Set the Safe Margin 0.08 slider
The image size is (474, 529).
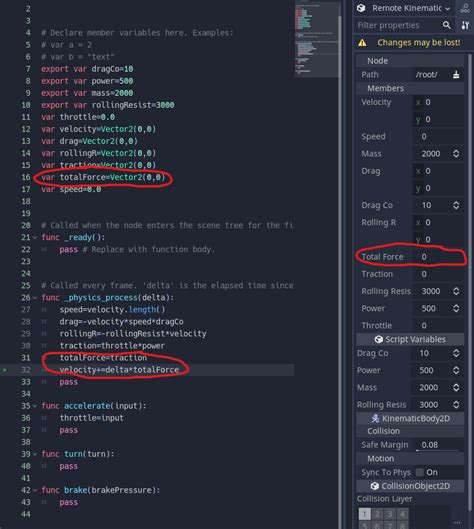[439, 445]
